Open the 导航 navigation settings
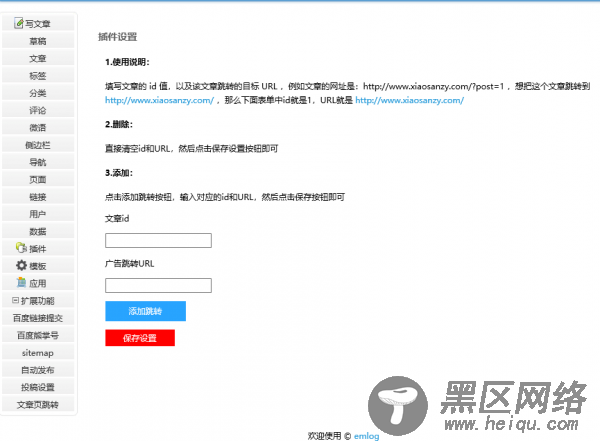 [x=38, y=162]
